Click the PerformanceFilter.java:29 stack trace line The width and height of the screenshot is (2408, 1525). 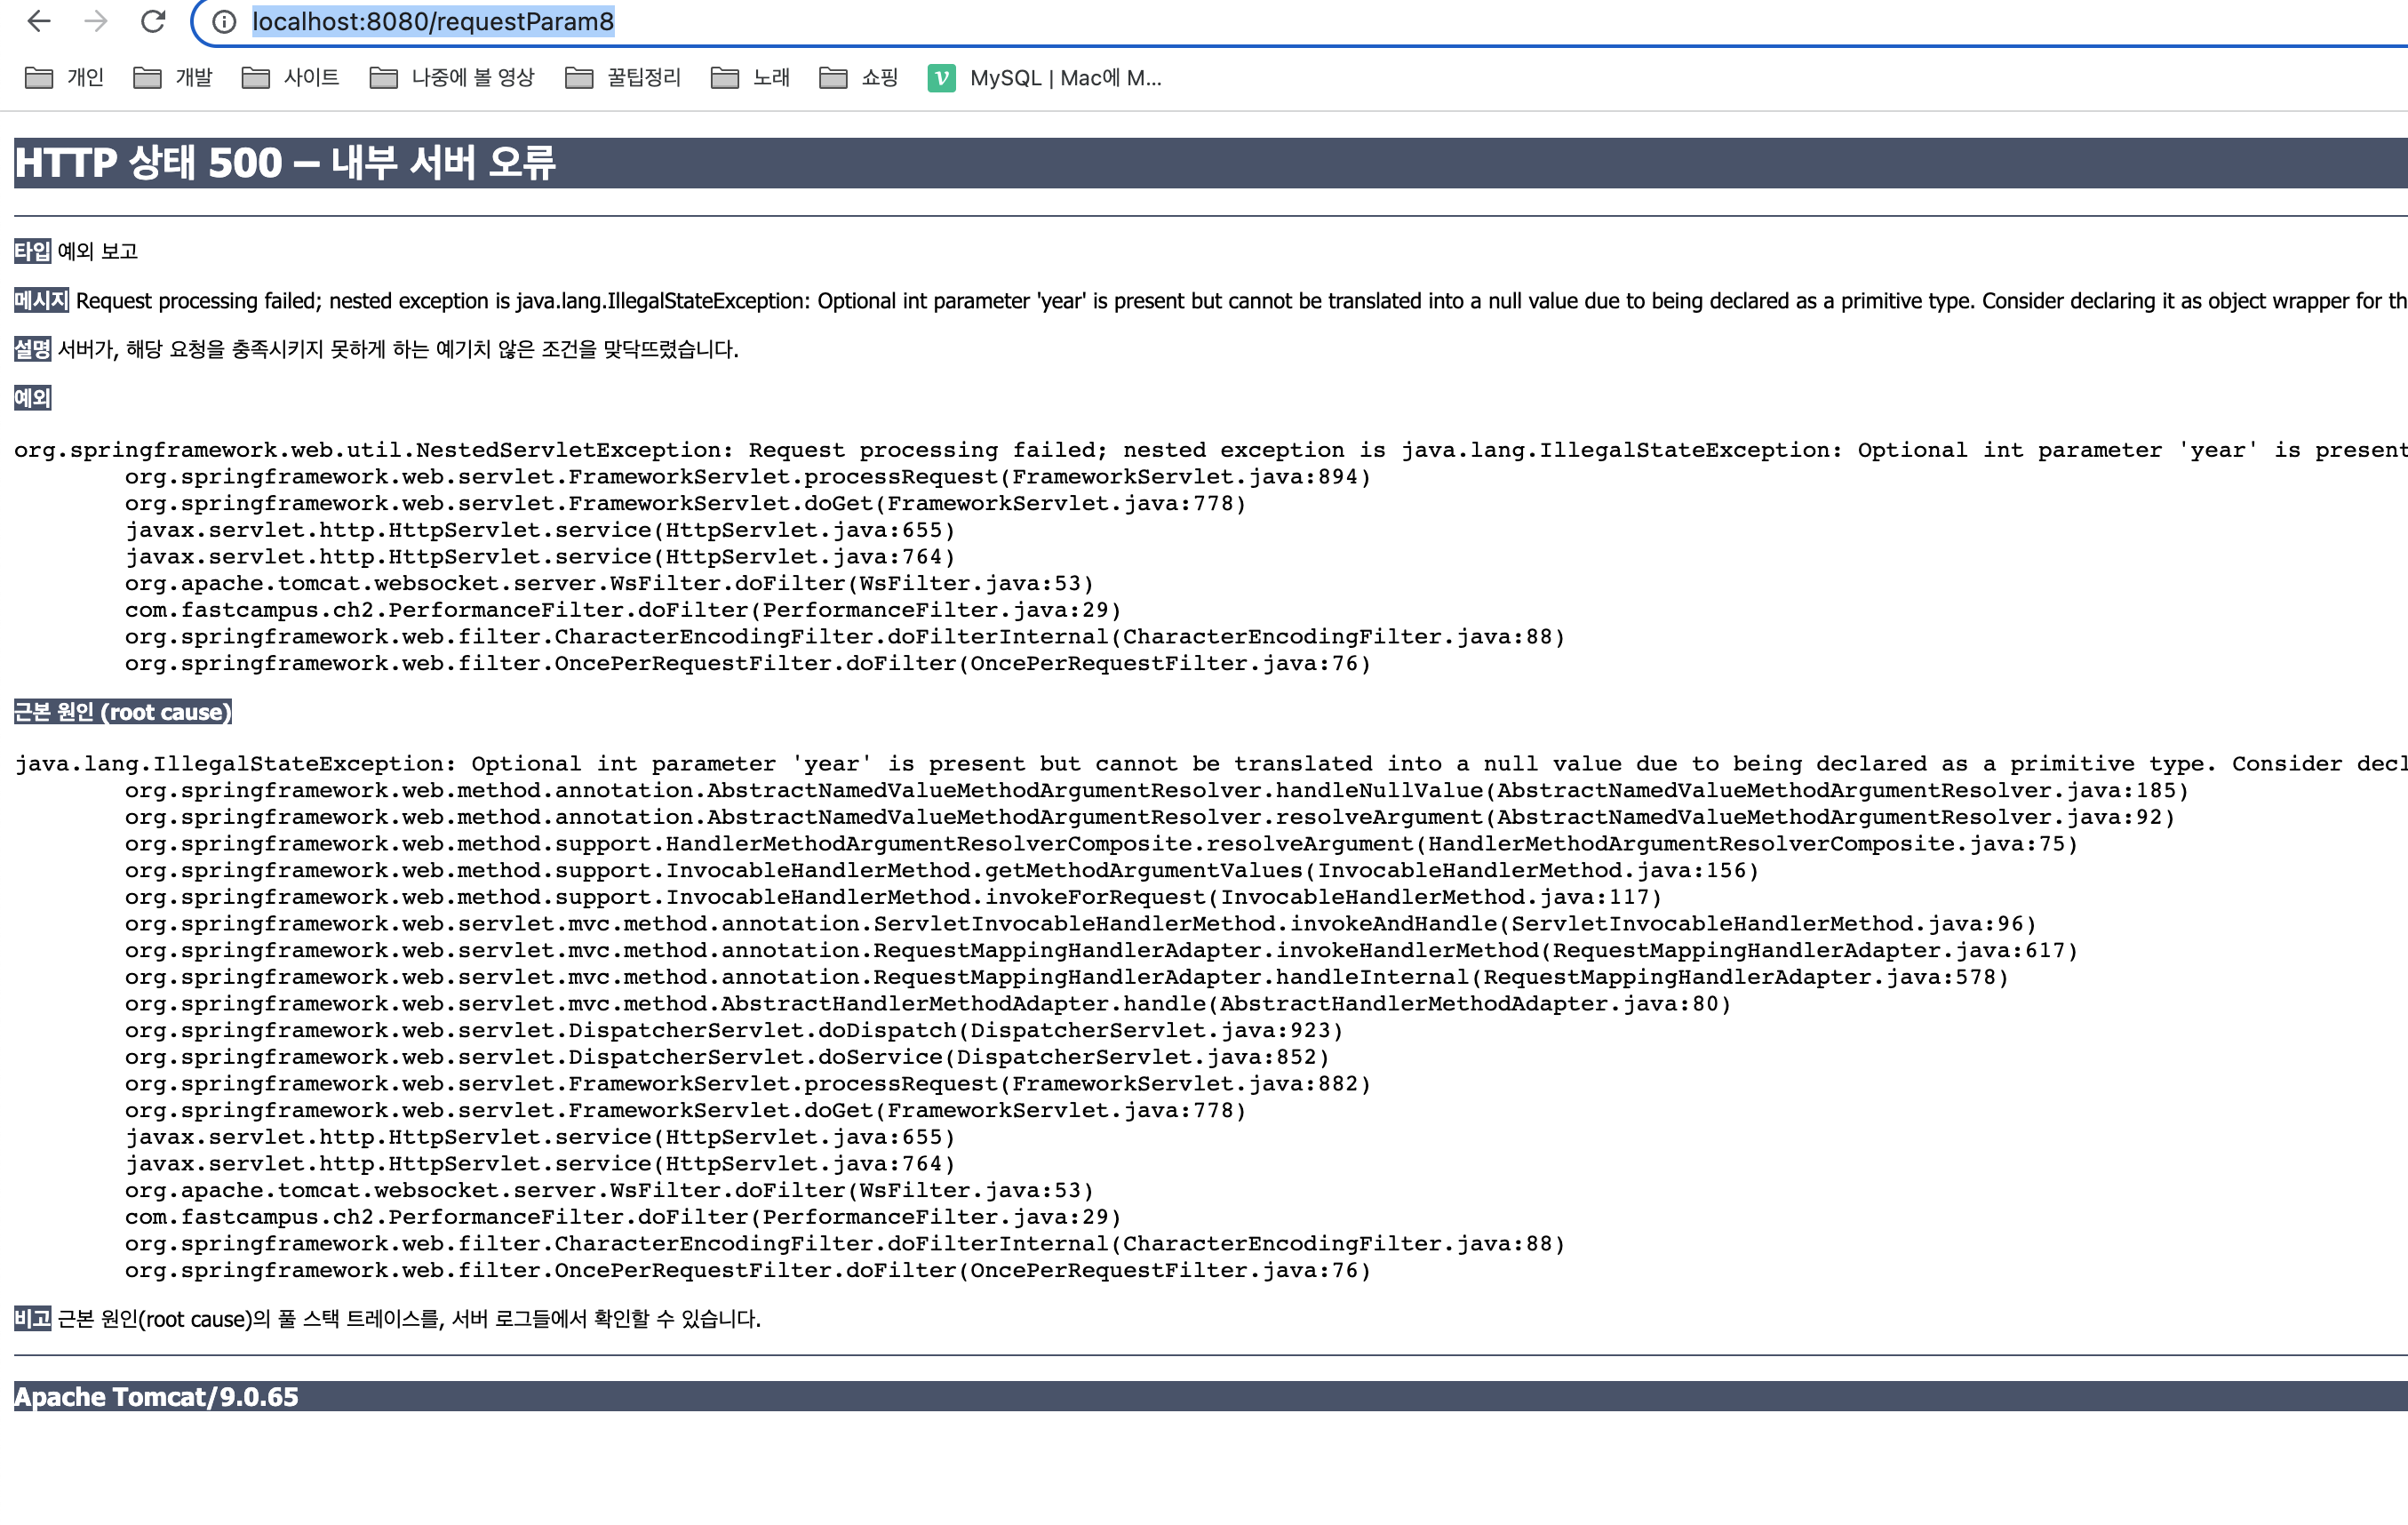[622, 610]
